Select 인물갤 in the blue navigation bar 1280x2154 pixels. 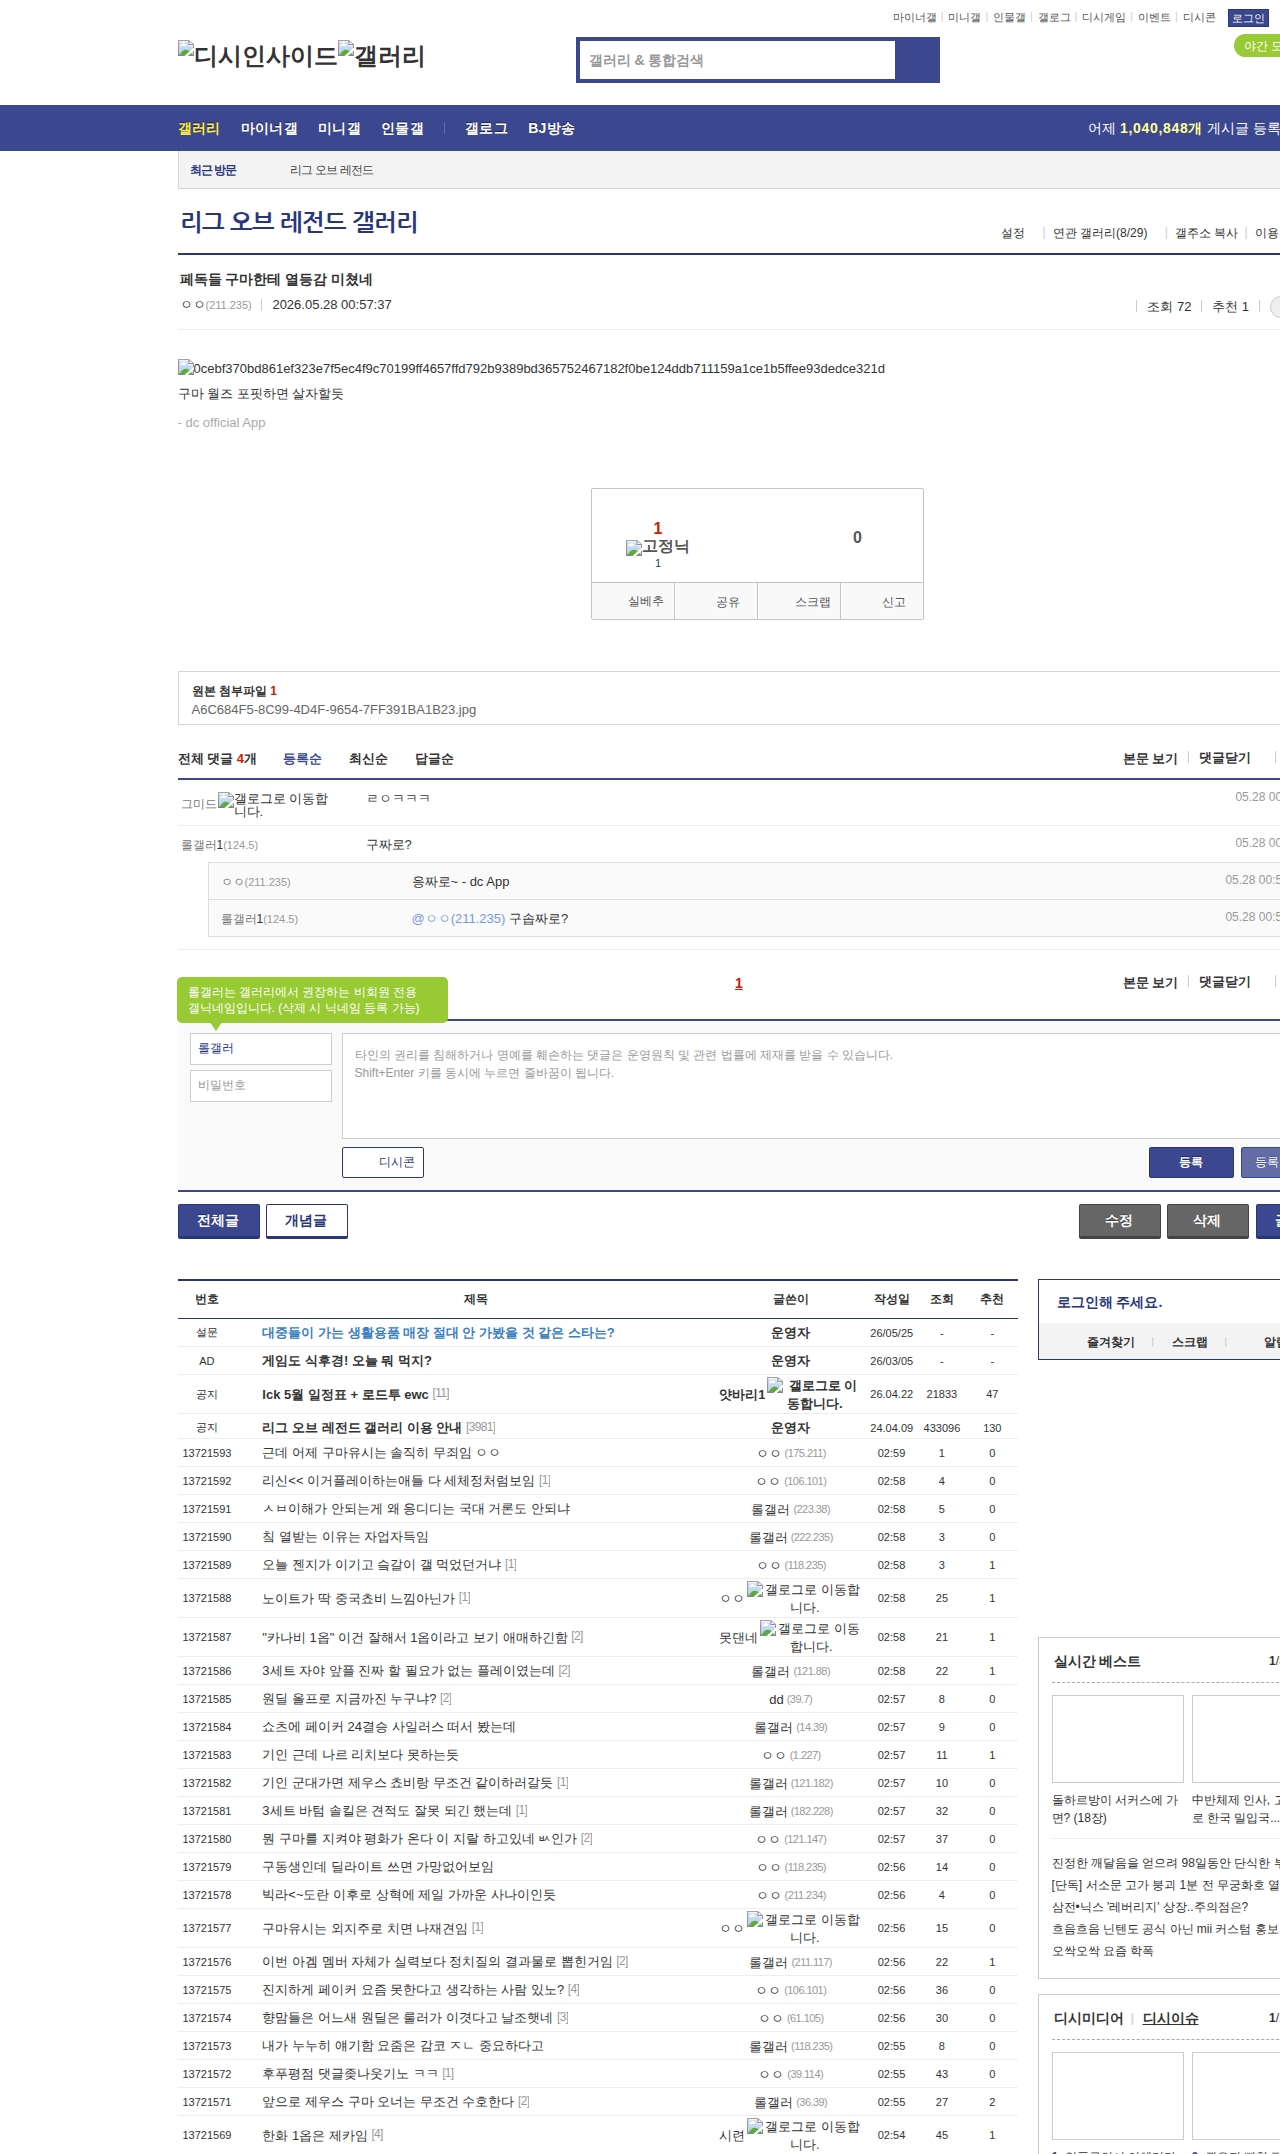(402, 128)
